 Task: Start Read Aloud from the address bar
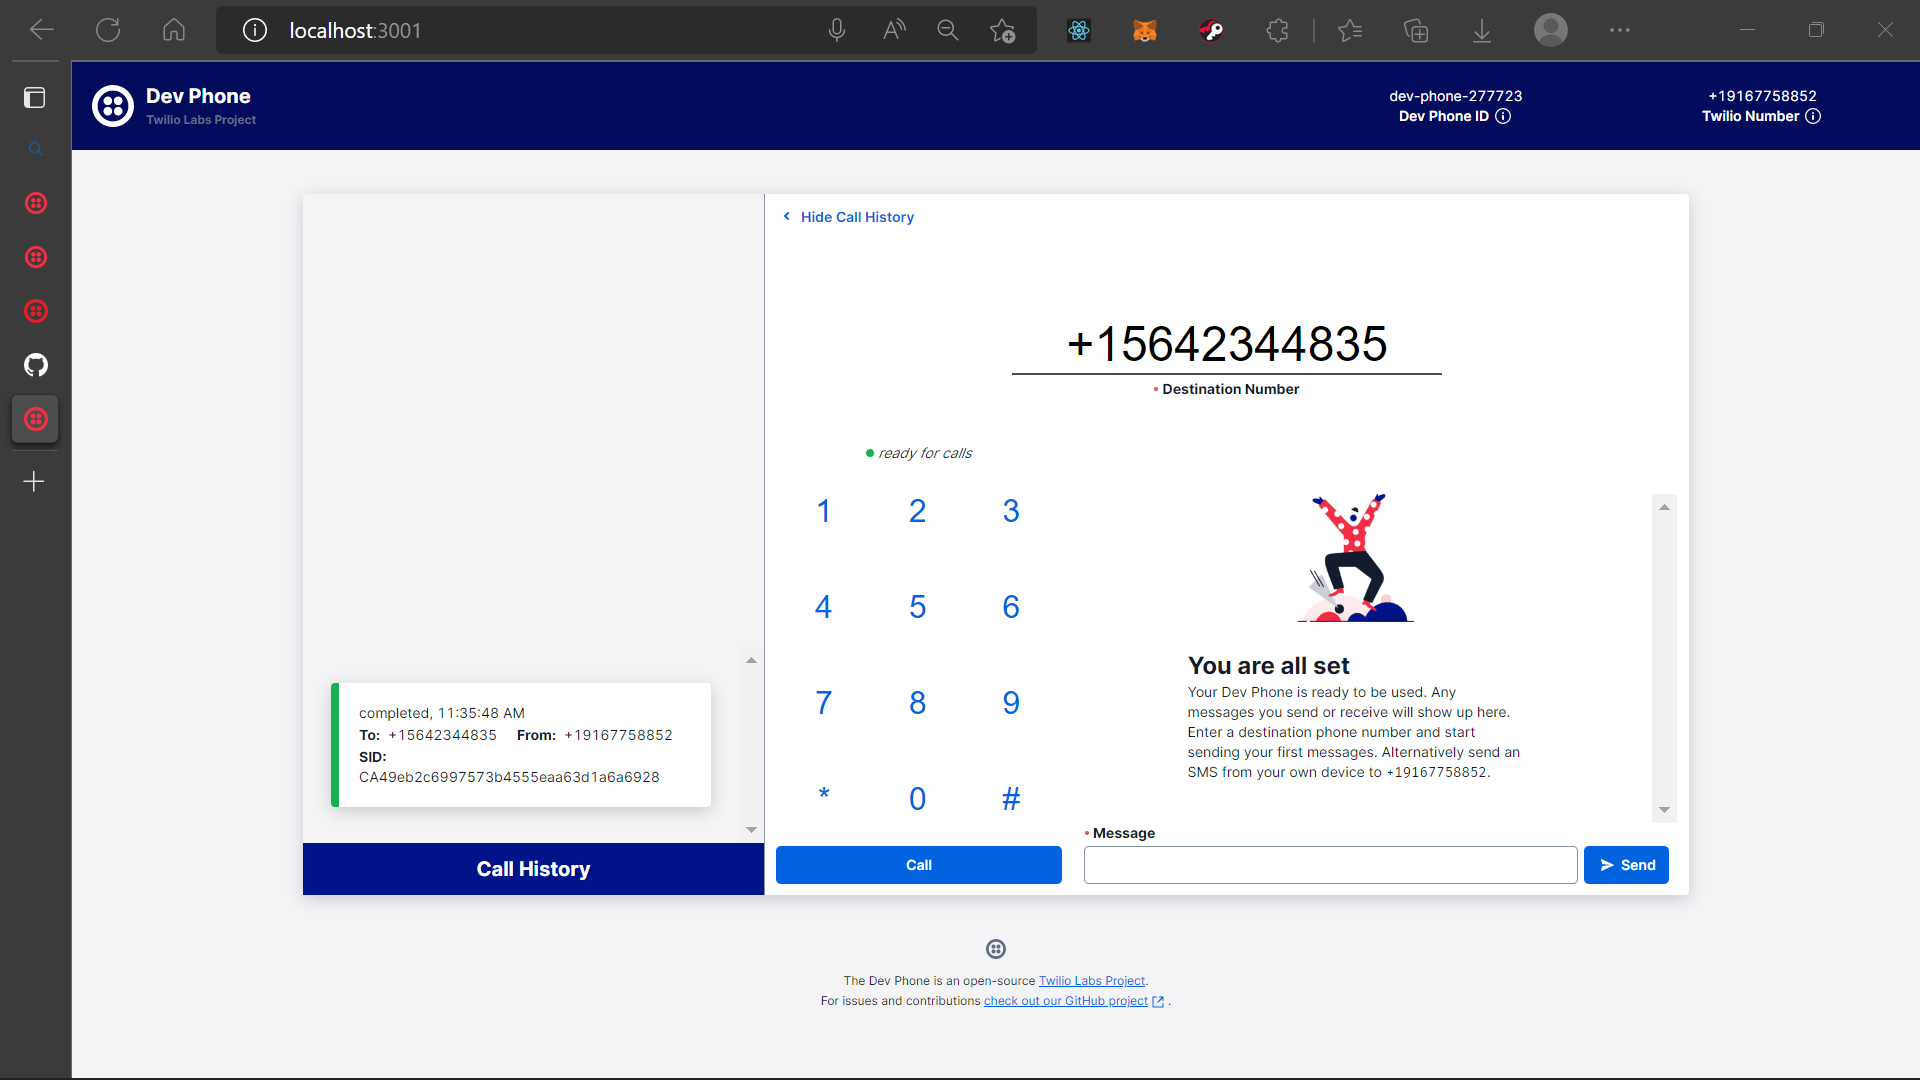click(893, 30)
